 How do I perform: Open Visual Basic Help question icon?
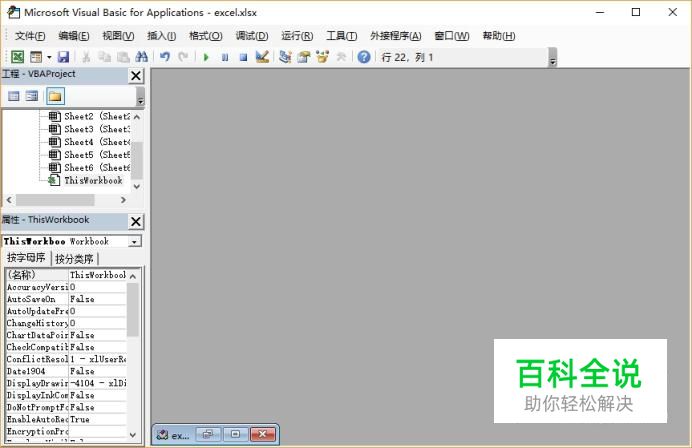point(364,57)
